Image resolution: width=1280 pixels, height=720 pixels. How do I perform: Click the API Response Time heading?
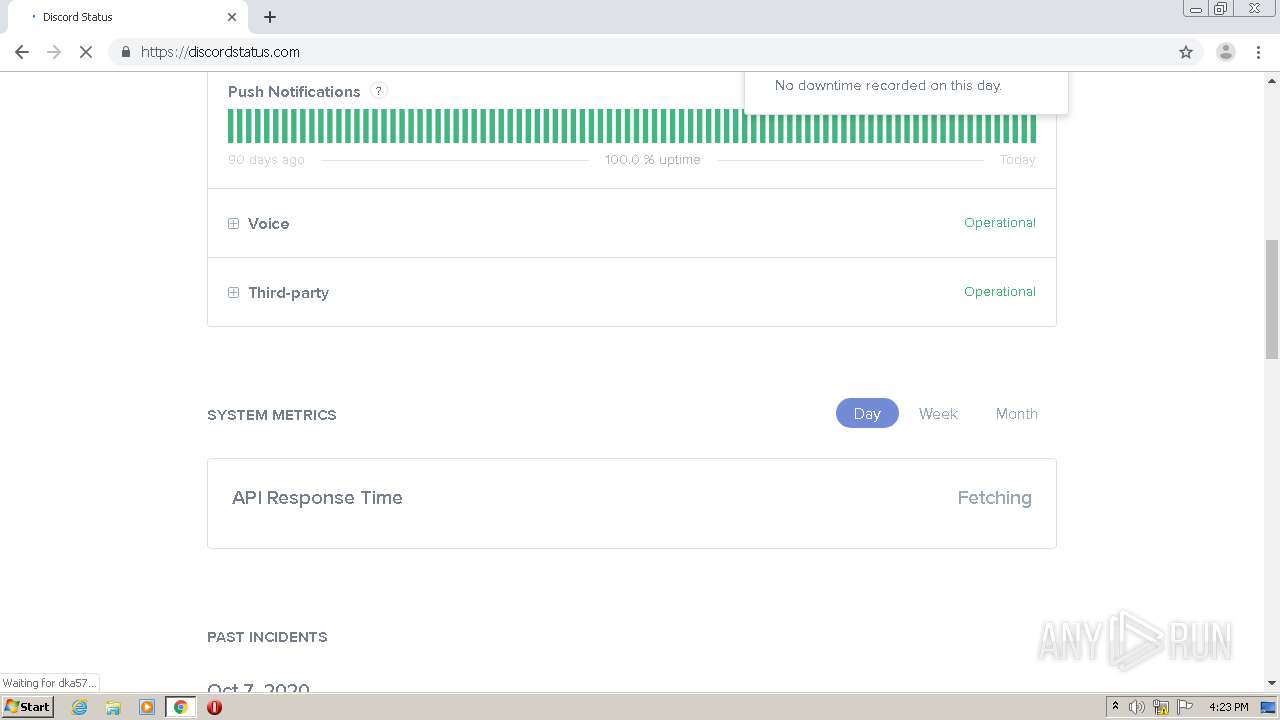point(317,498)
